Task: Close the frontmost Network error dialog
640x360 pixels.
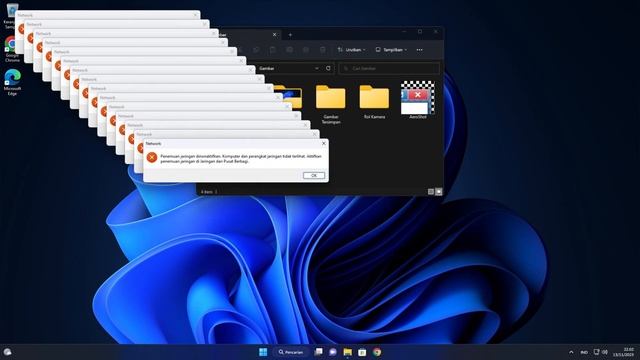Action: [x=324, y=143]
